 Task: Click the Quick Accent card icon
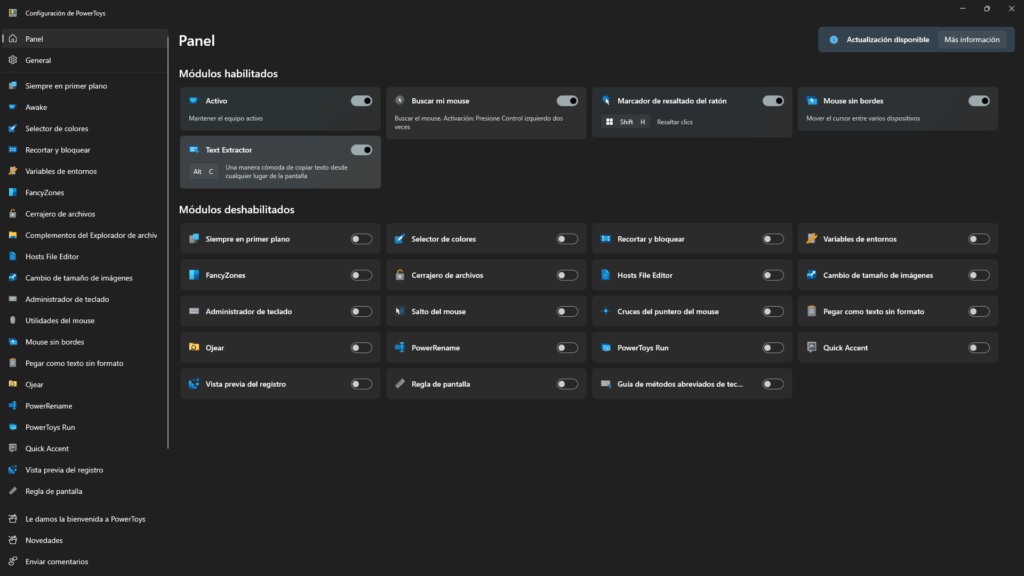pyautogui.click(x=812, y=347)
